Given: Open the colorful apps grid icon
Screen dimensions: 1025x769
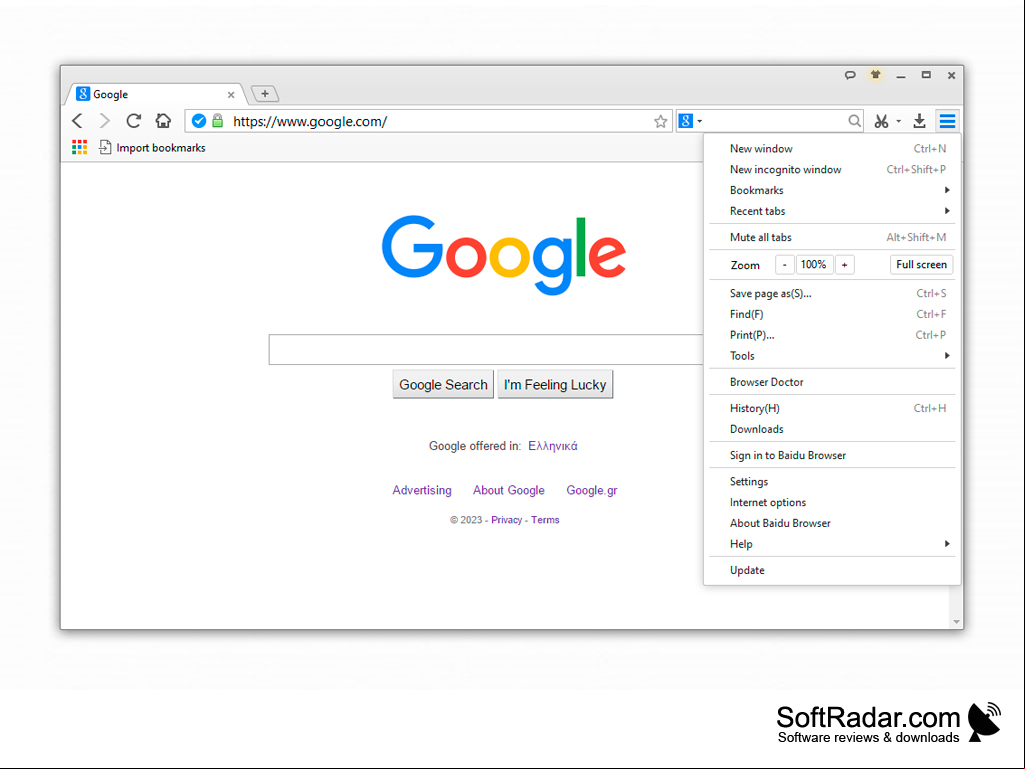Looking at the screenshot, I should pos(80,148).
